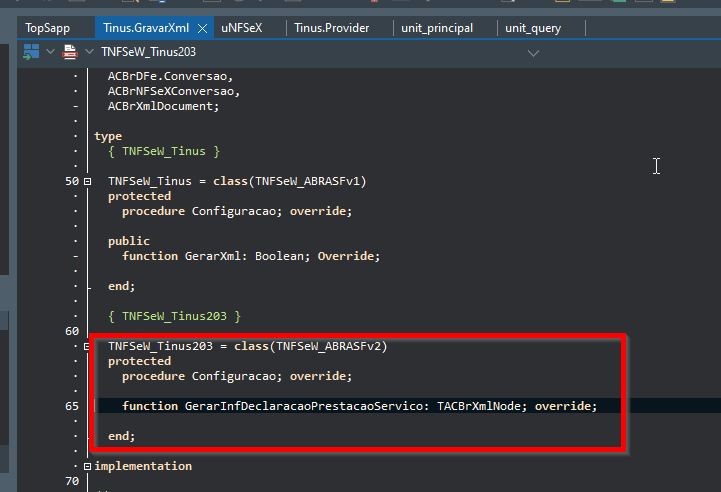This screenshot has height=492, width=721.
Task: Click the ACBrNFSeXConversao, line
Action: pos(174,91)
